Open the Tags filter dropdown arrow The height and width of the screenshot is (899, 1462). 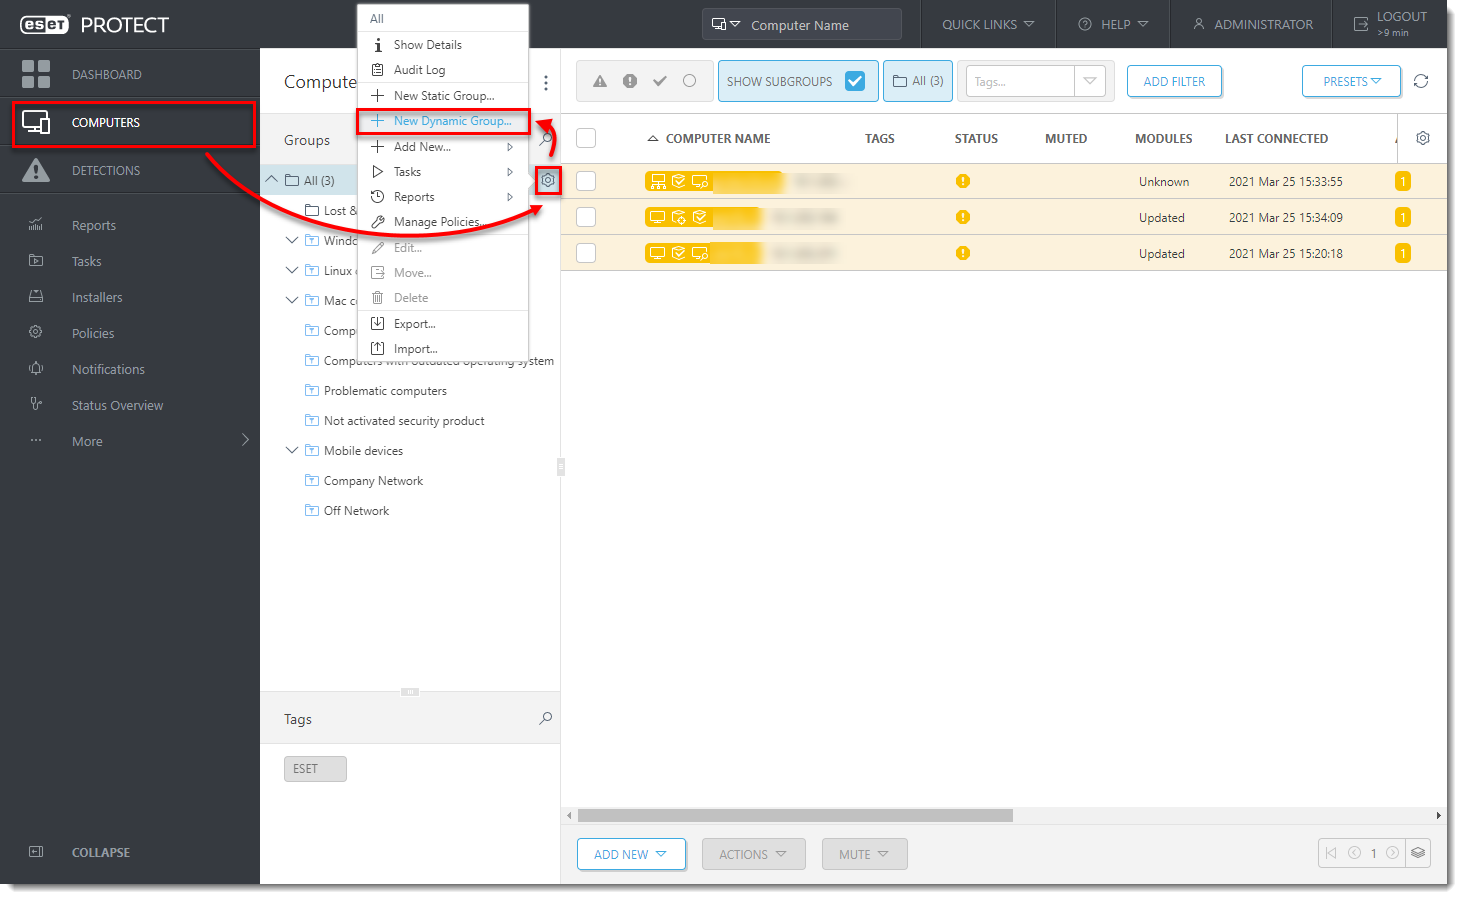(x=1090, y=81)
